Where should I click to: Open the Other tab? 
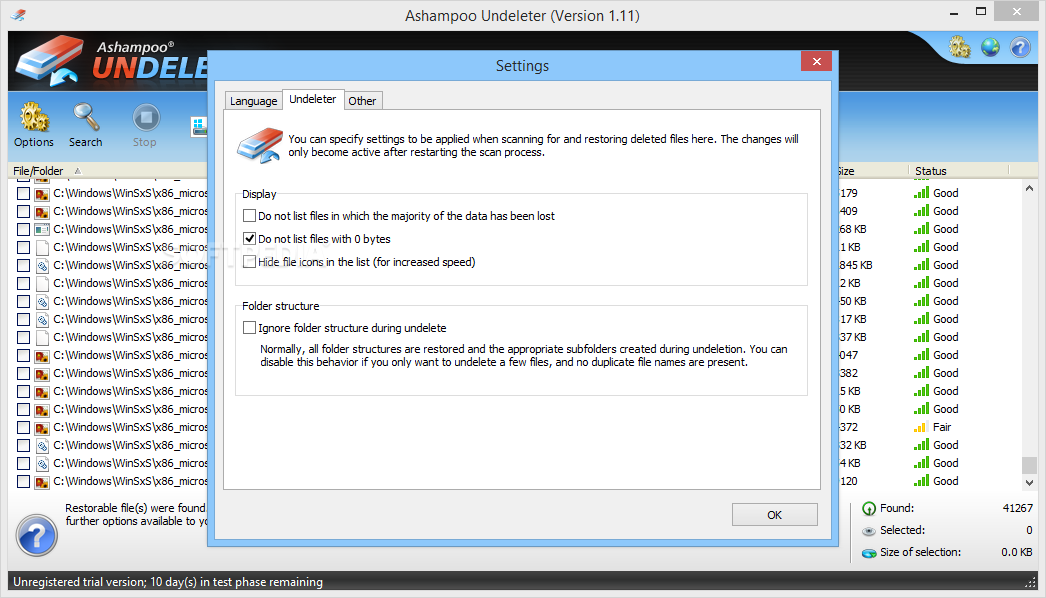[x=362, y=101]
